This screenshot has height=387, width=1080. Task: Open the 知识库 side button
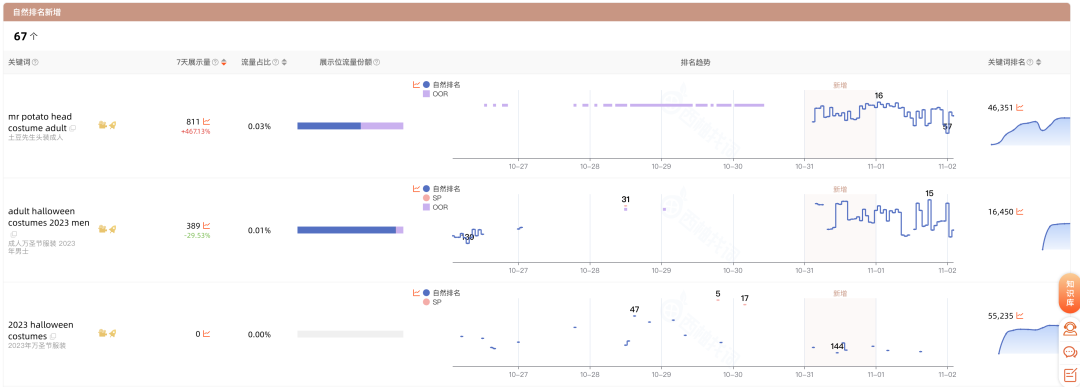click(1070, 293)
